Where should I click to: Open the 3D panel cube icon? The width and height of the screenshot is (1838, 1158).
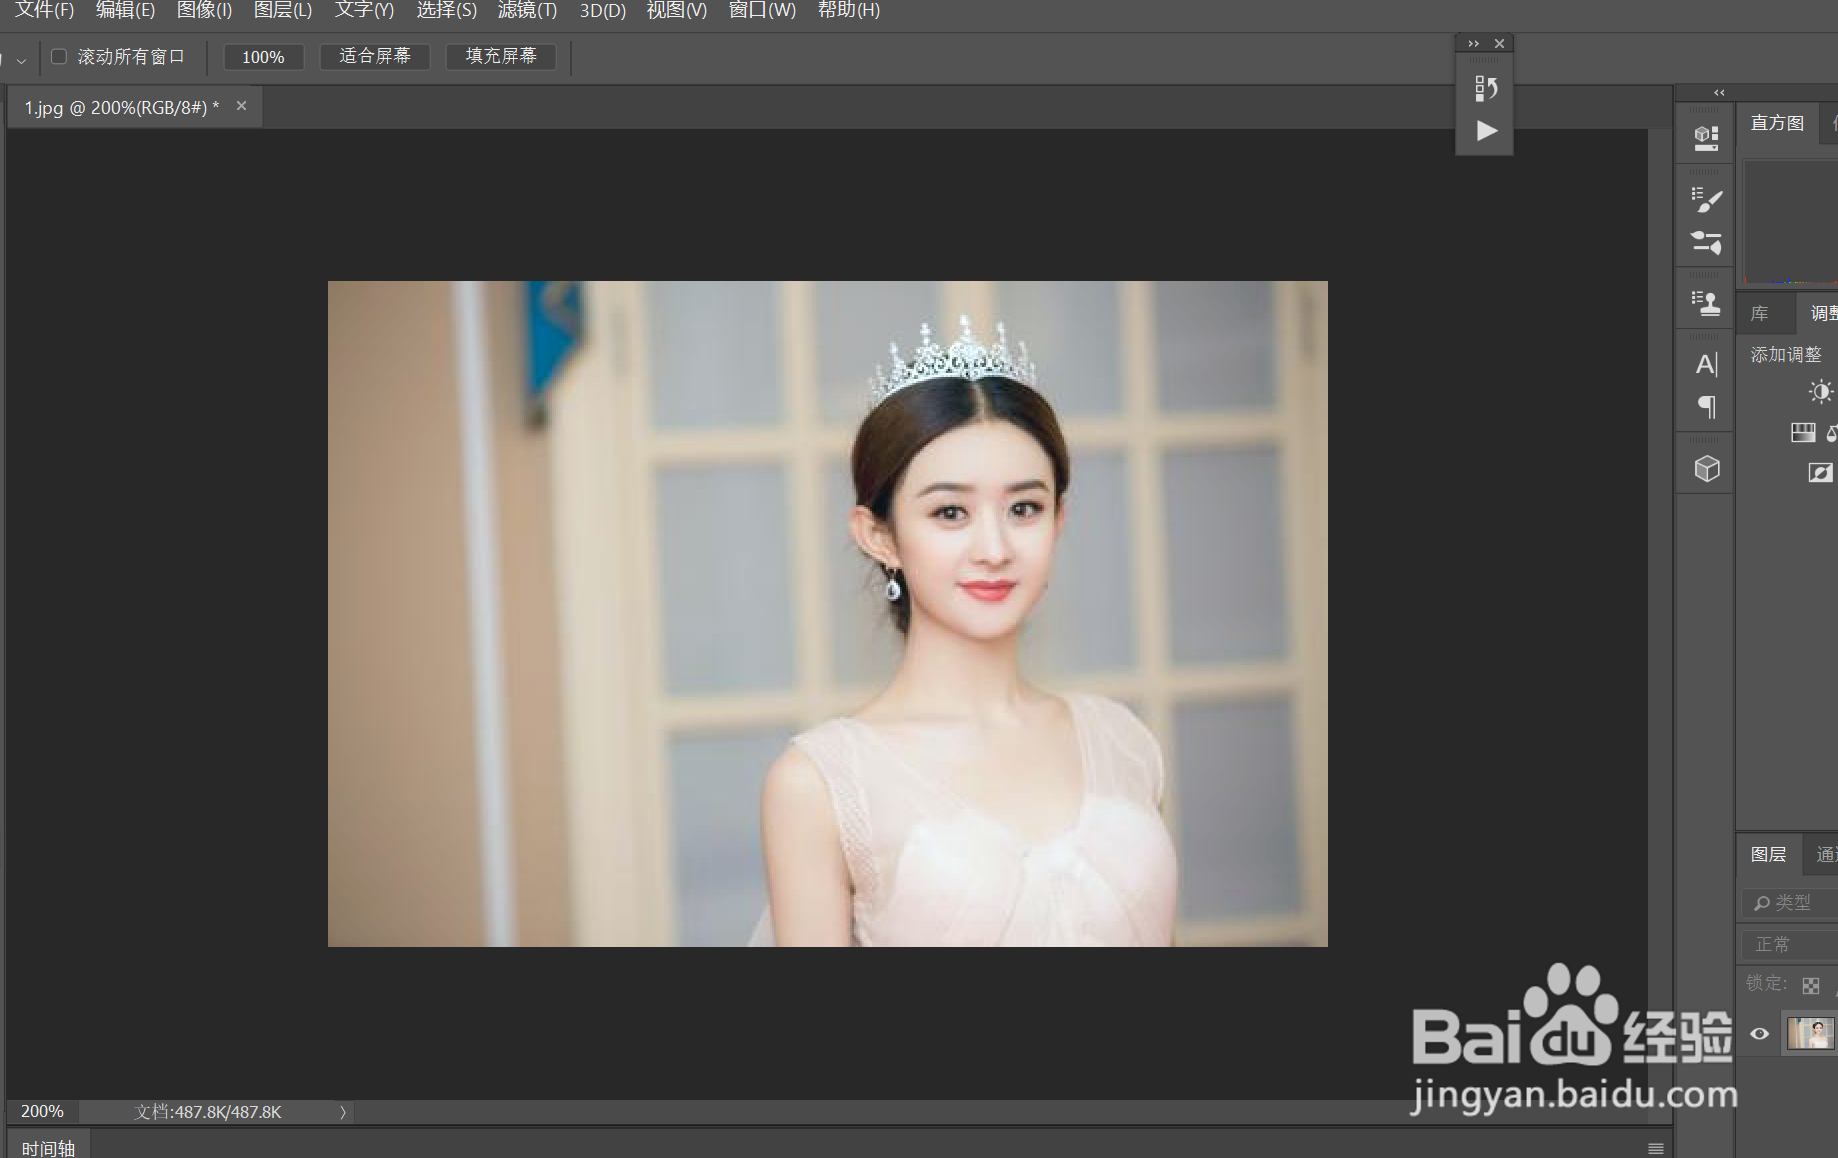click(x=1705, y=468)
